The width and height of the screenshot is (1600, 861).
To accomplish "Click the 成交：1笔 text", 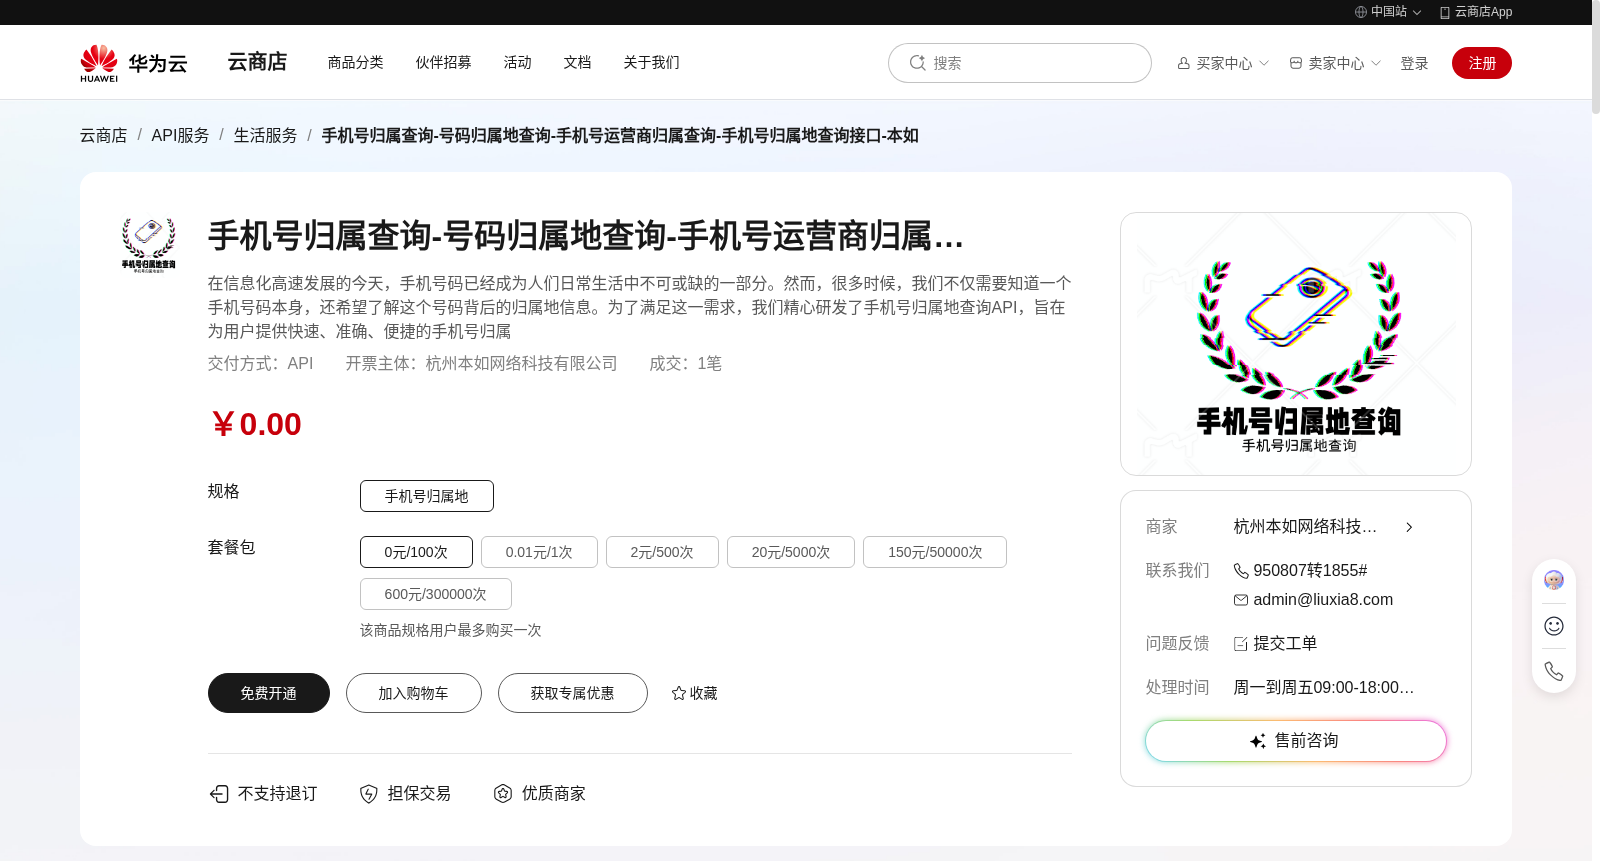I will point(686,364).
